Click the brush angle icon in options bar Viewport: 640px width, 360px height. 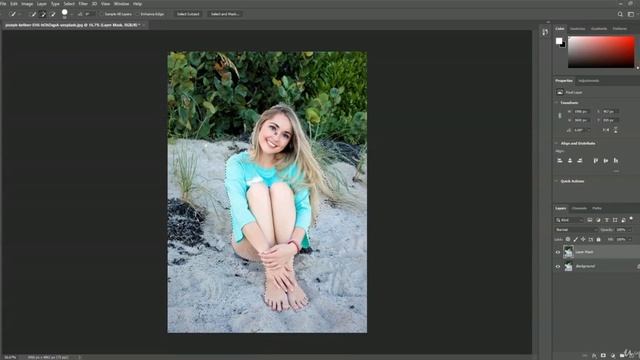click(x=80, y=14)
